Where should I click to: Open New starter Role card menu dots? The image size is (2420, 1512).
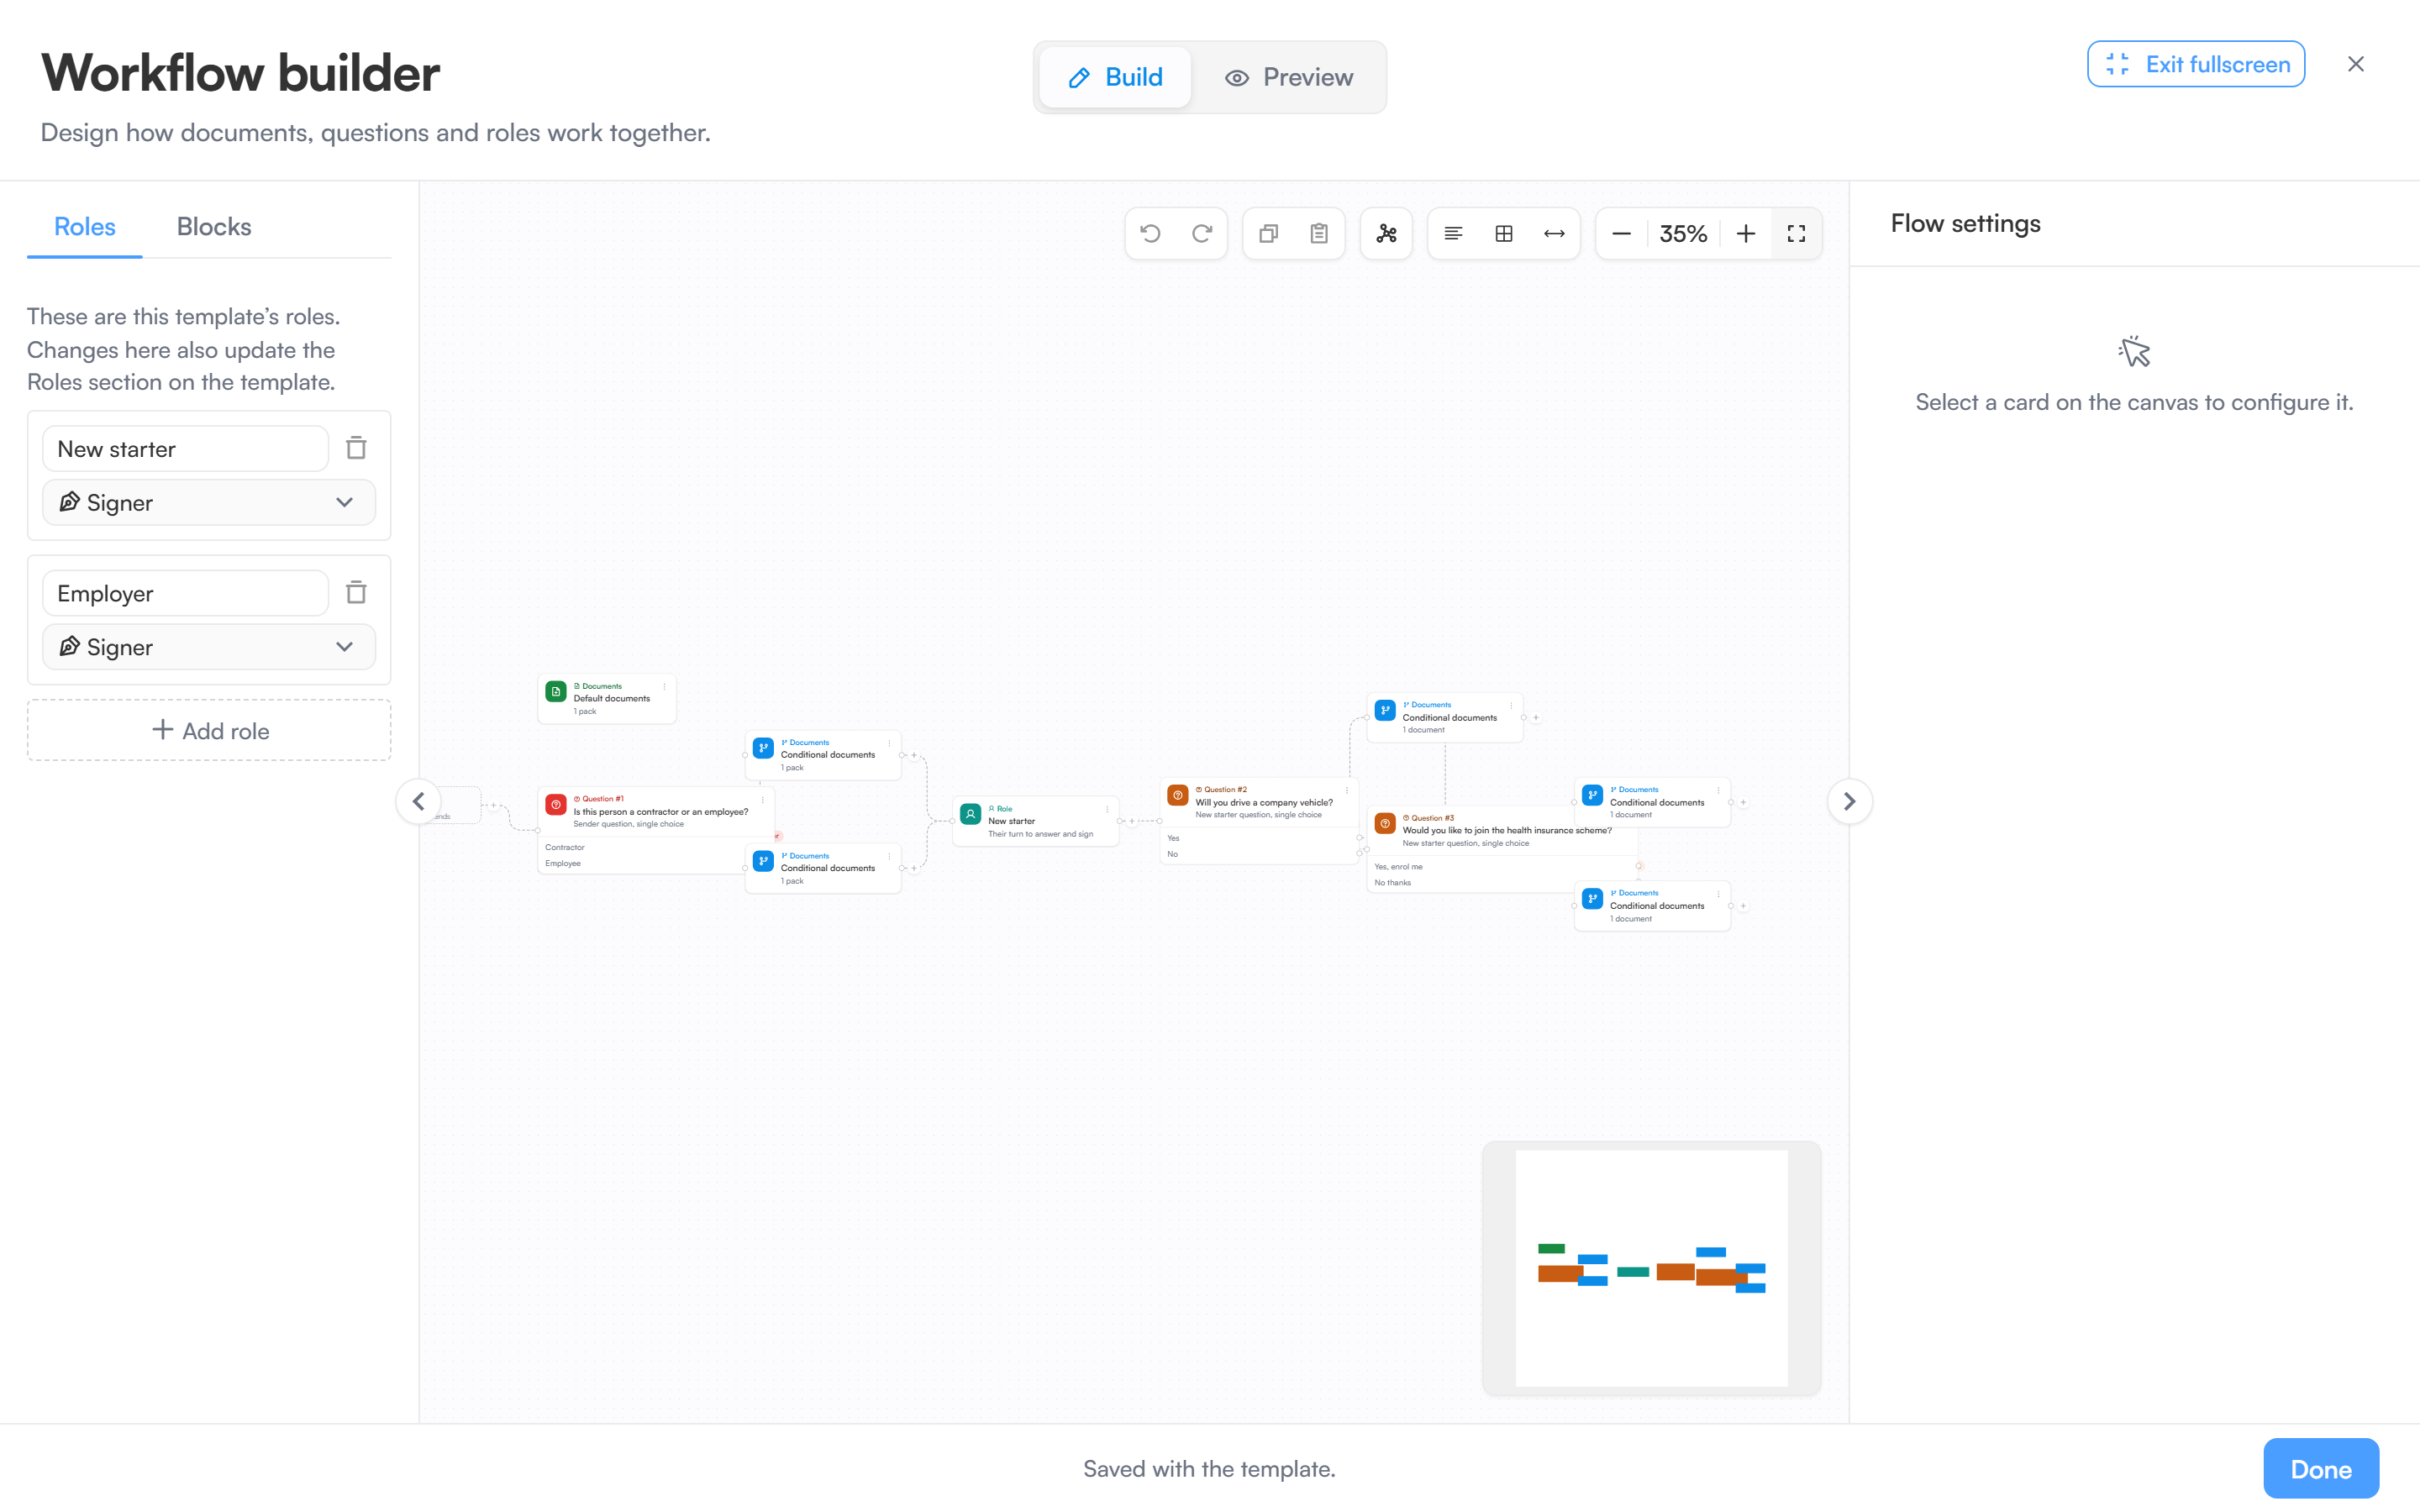tap(1107, 809)
